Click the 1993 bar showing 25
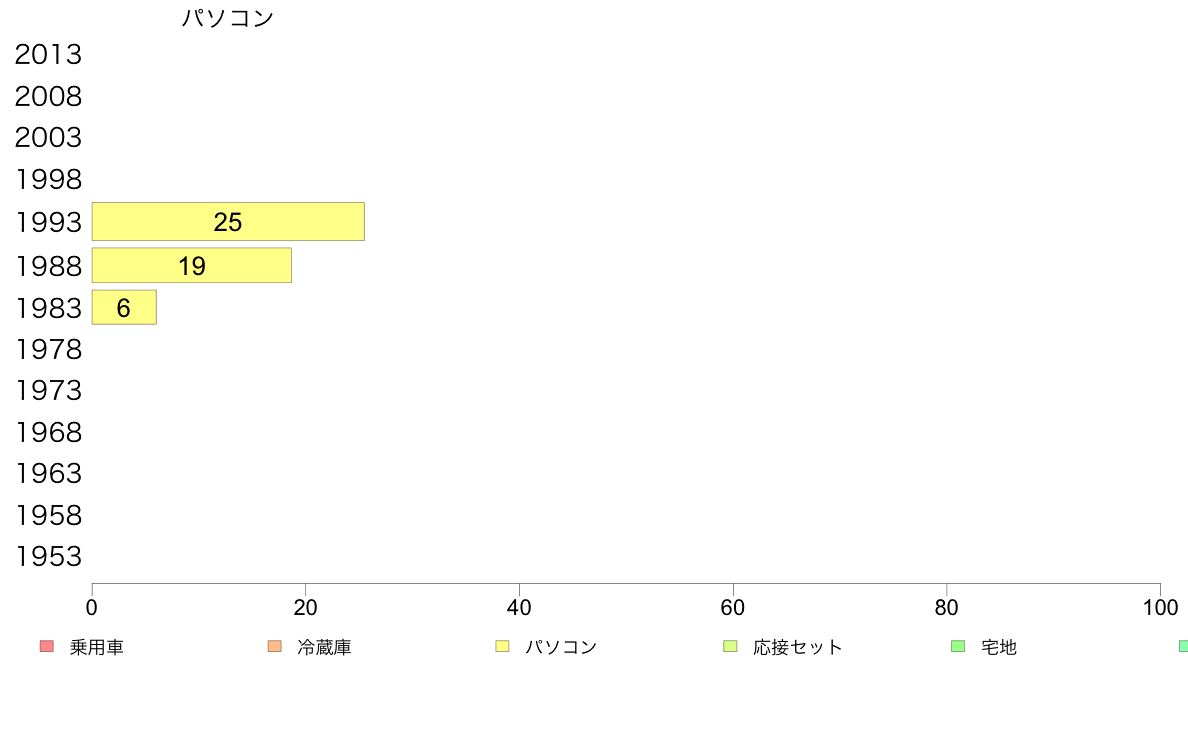 click(x=228, y=222)
